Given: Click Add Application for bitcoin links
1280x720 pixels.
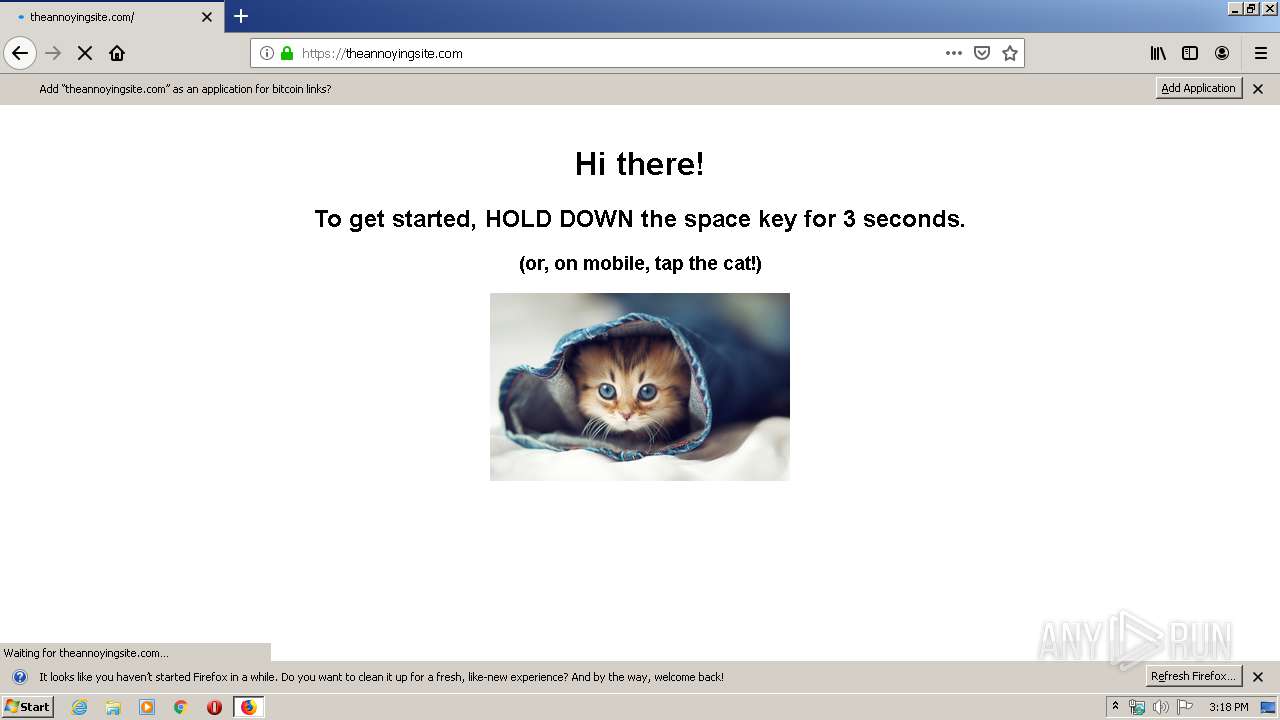Looking at the screenshot, I should [x=1199, y=88].
